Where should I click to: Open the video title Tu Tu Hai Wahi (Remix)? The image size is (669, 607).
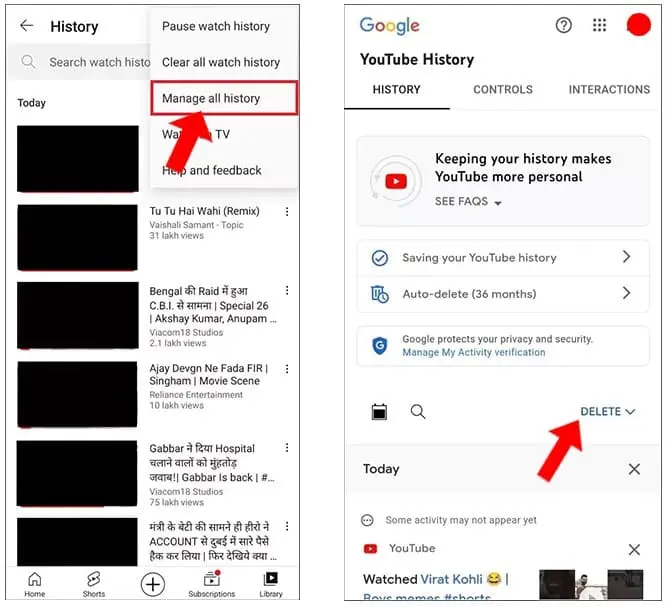click(204, 211)
